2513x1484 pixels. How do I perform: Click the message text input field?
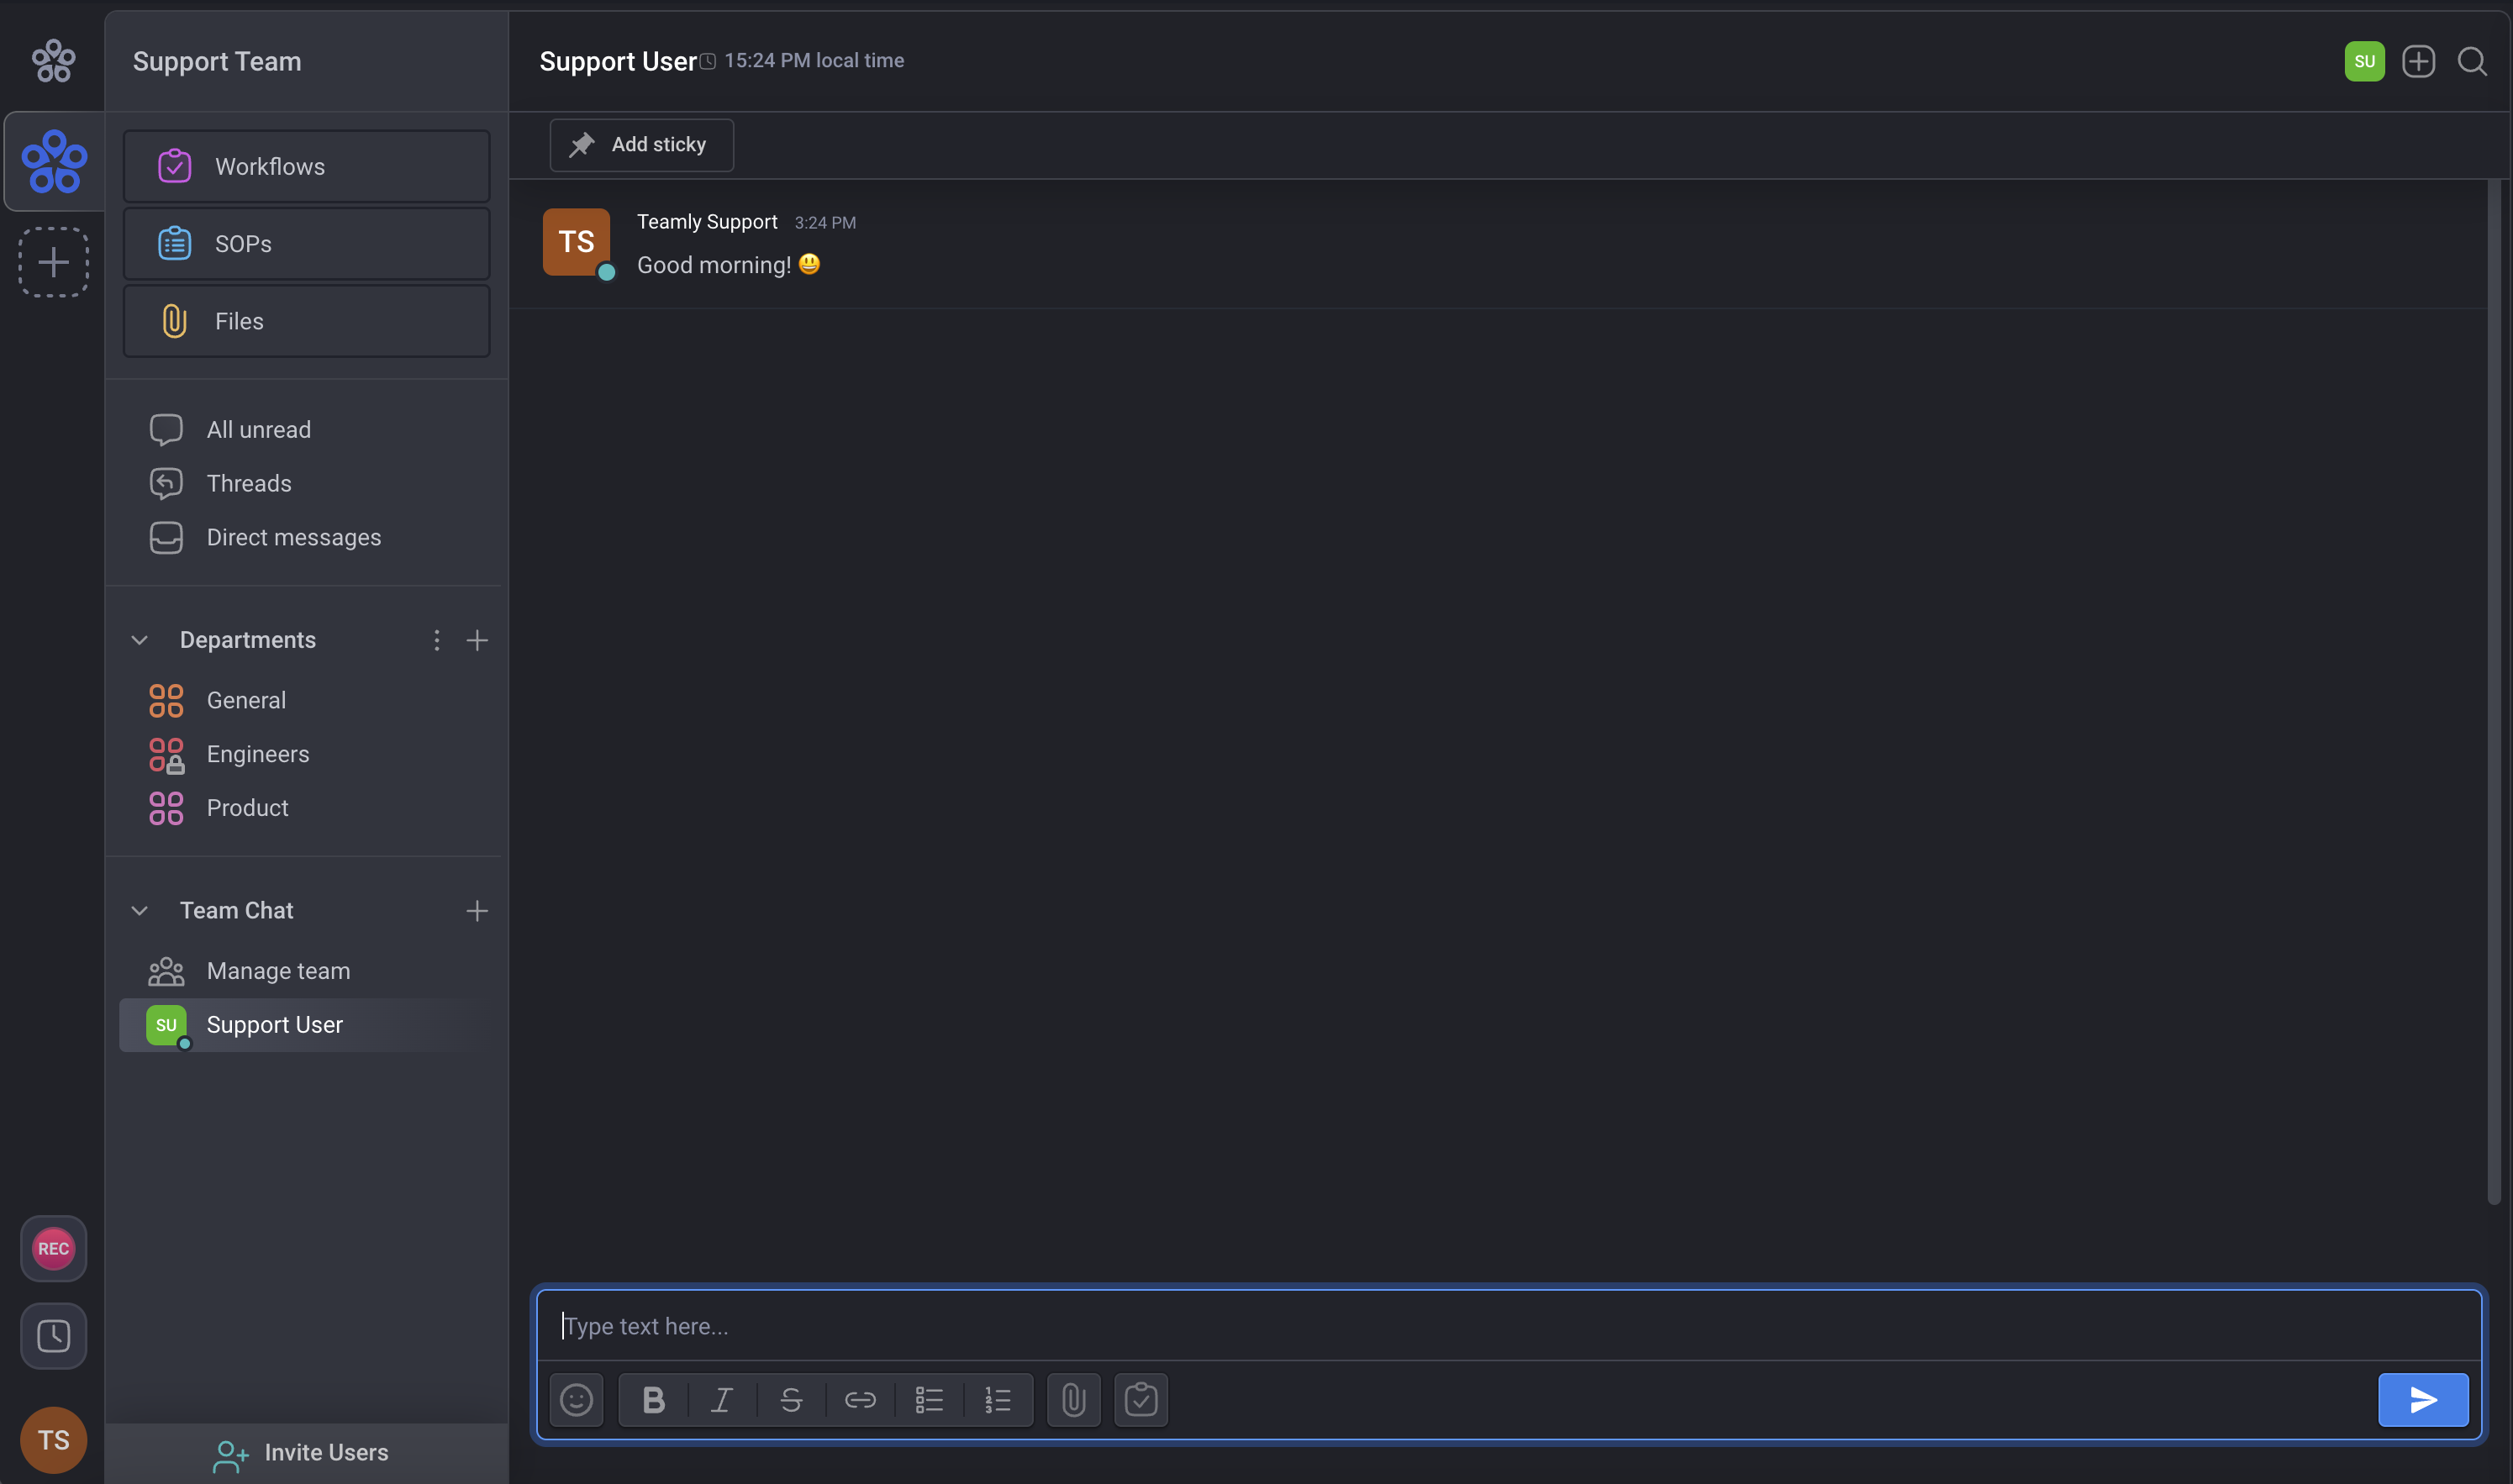point(1500,1326)
